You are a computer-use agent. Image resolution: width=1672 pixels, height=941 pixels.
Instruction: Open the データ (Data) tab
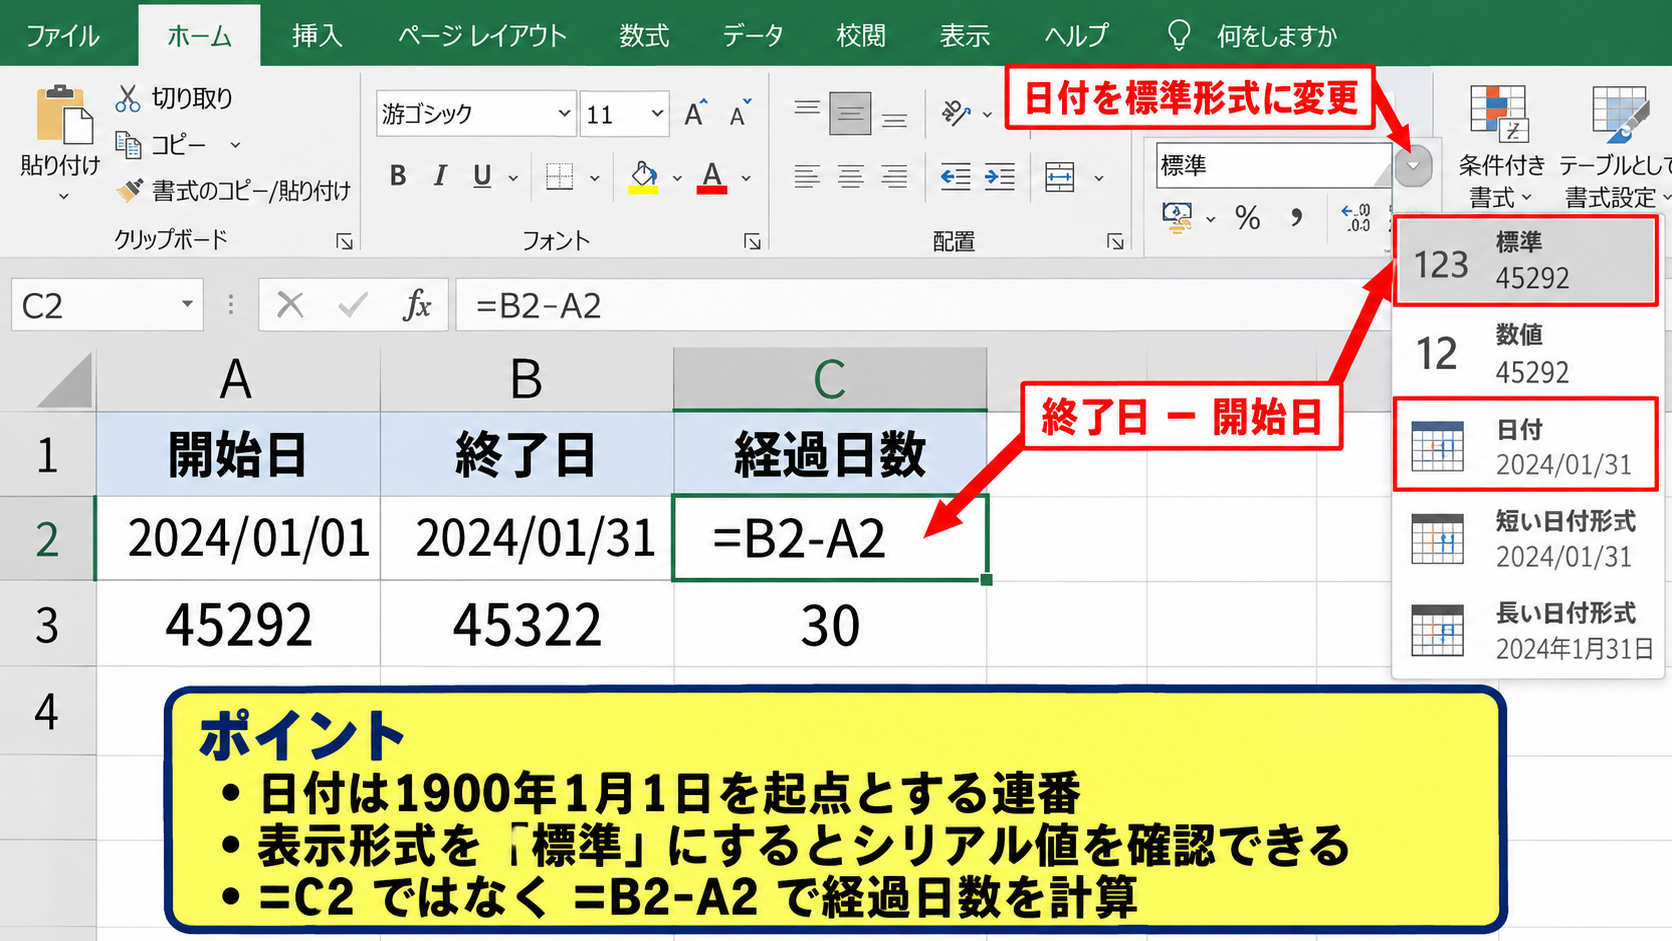753,36
